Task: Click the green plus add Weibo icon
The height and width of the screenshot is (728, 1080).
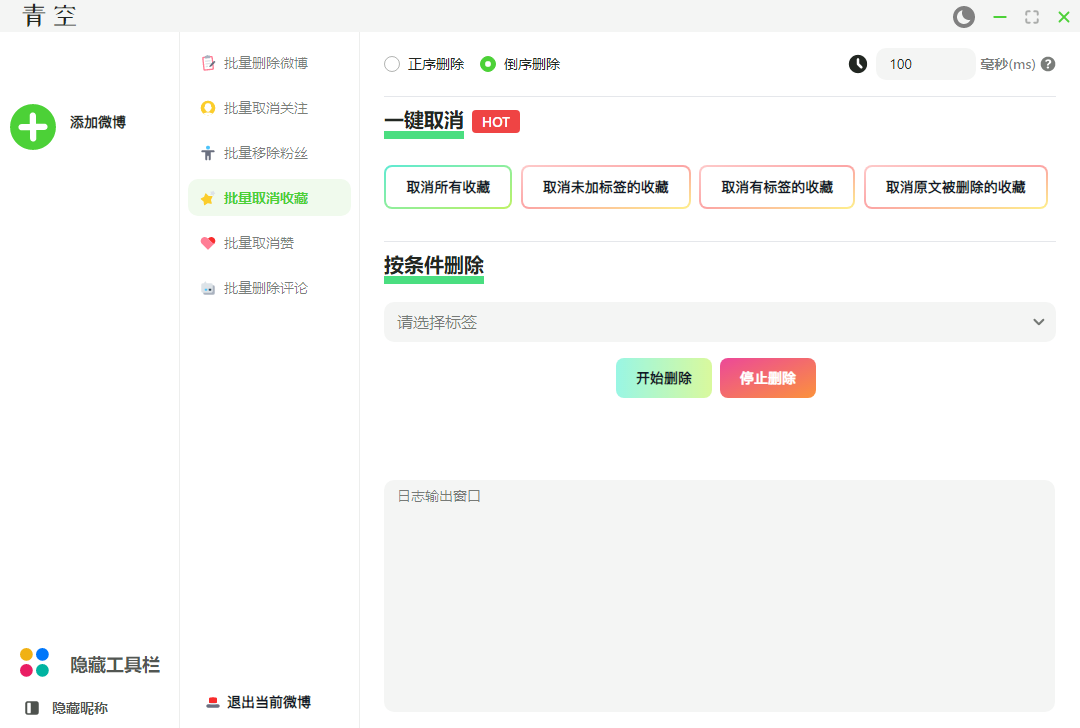Action: click(33, 127)
